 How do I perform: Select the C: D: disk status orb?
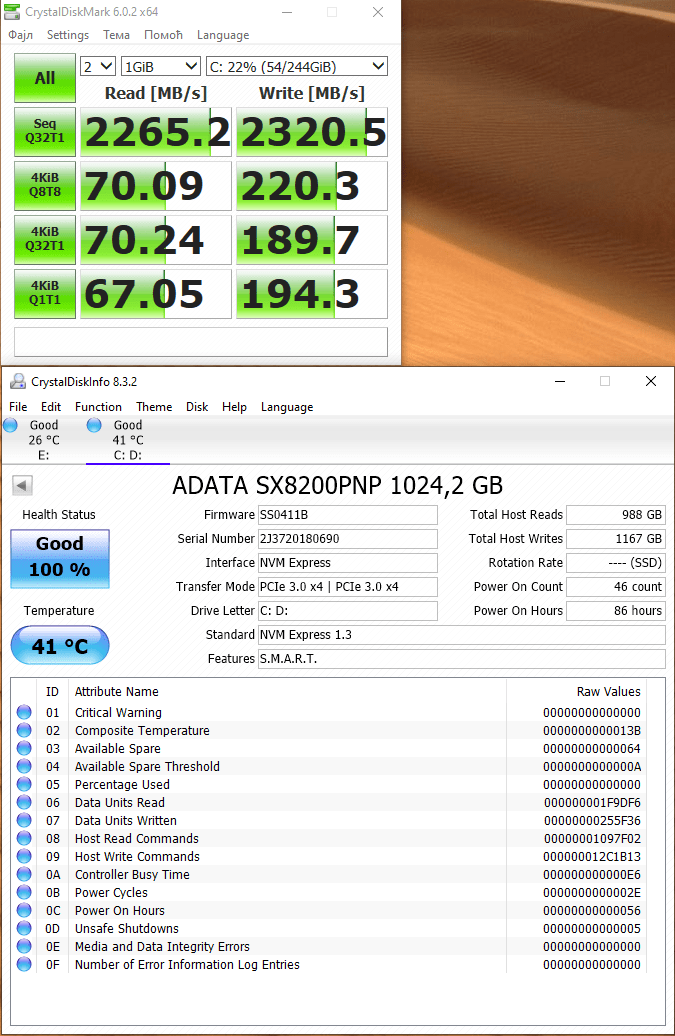(94, 425)
